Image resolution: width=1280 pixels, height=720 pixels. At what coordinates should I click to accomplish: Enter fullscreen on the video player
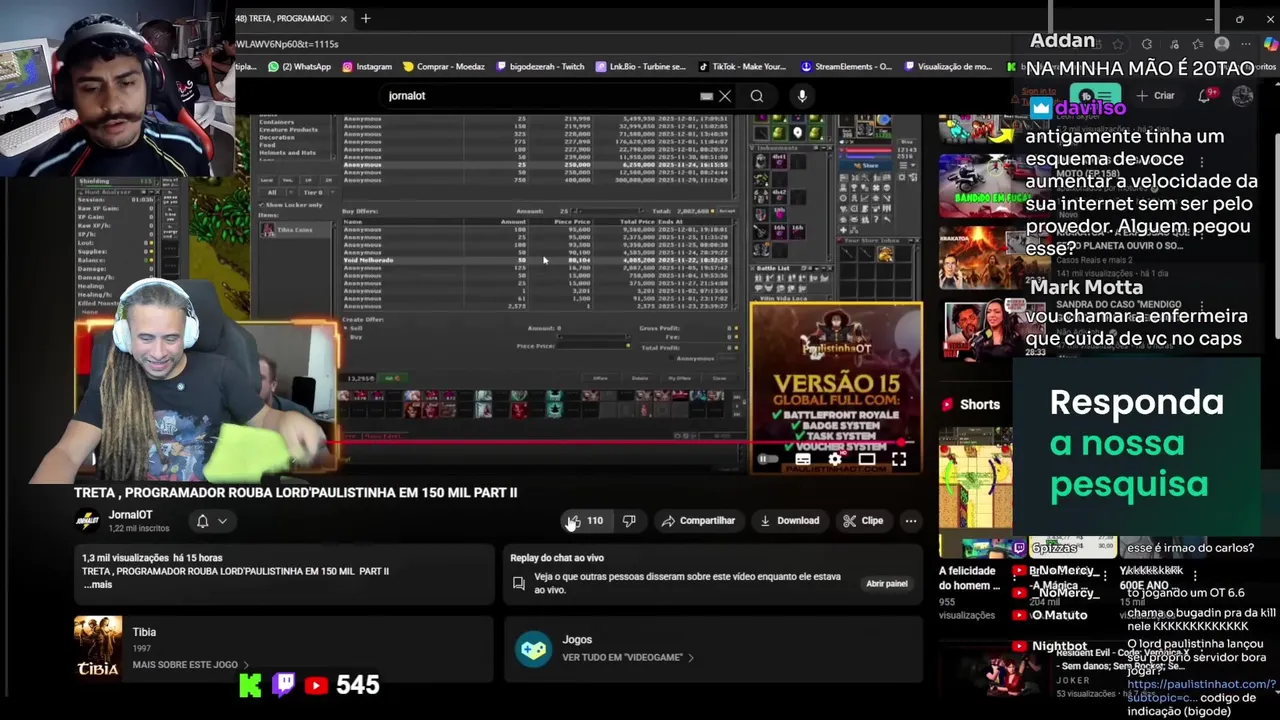[899, 460]
